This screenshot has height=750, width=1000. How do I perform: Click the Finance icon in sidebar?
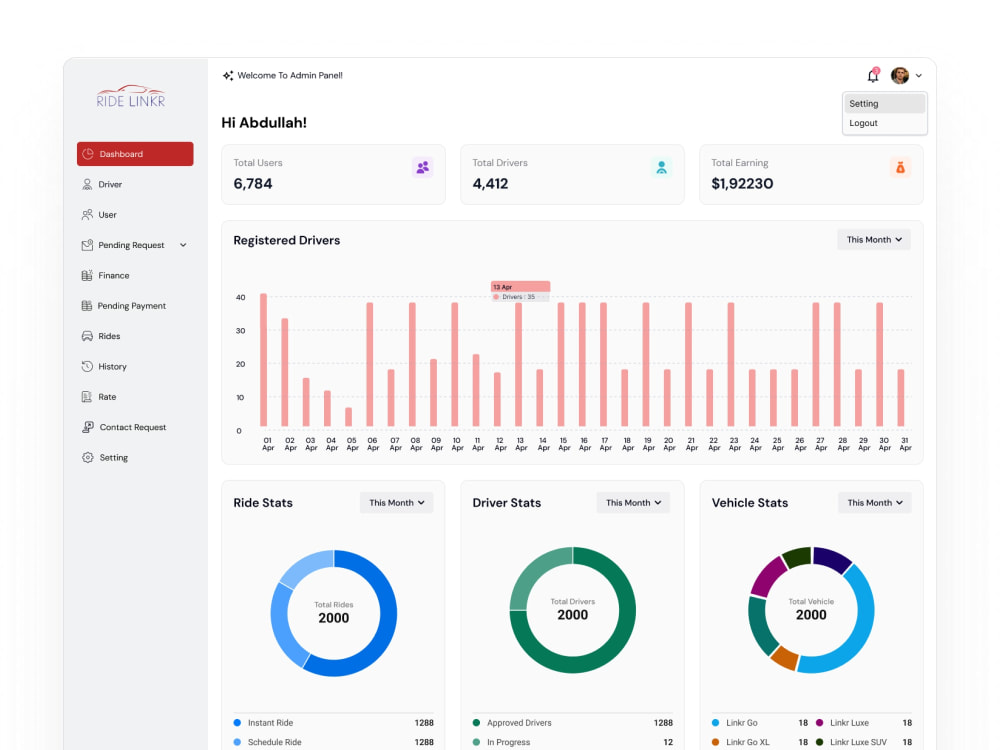(x=87, y=276)
